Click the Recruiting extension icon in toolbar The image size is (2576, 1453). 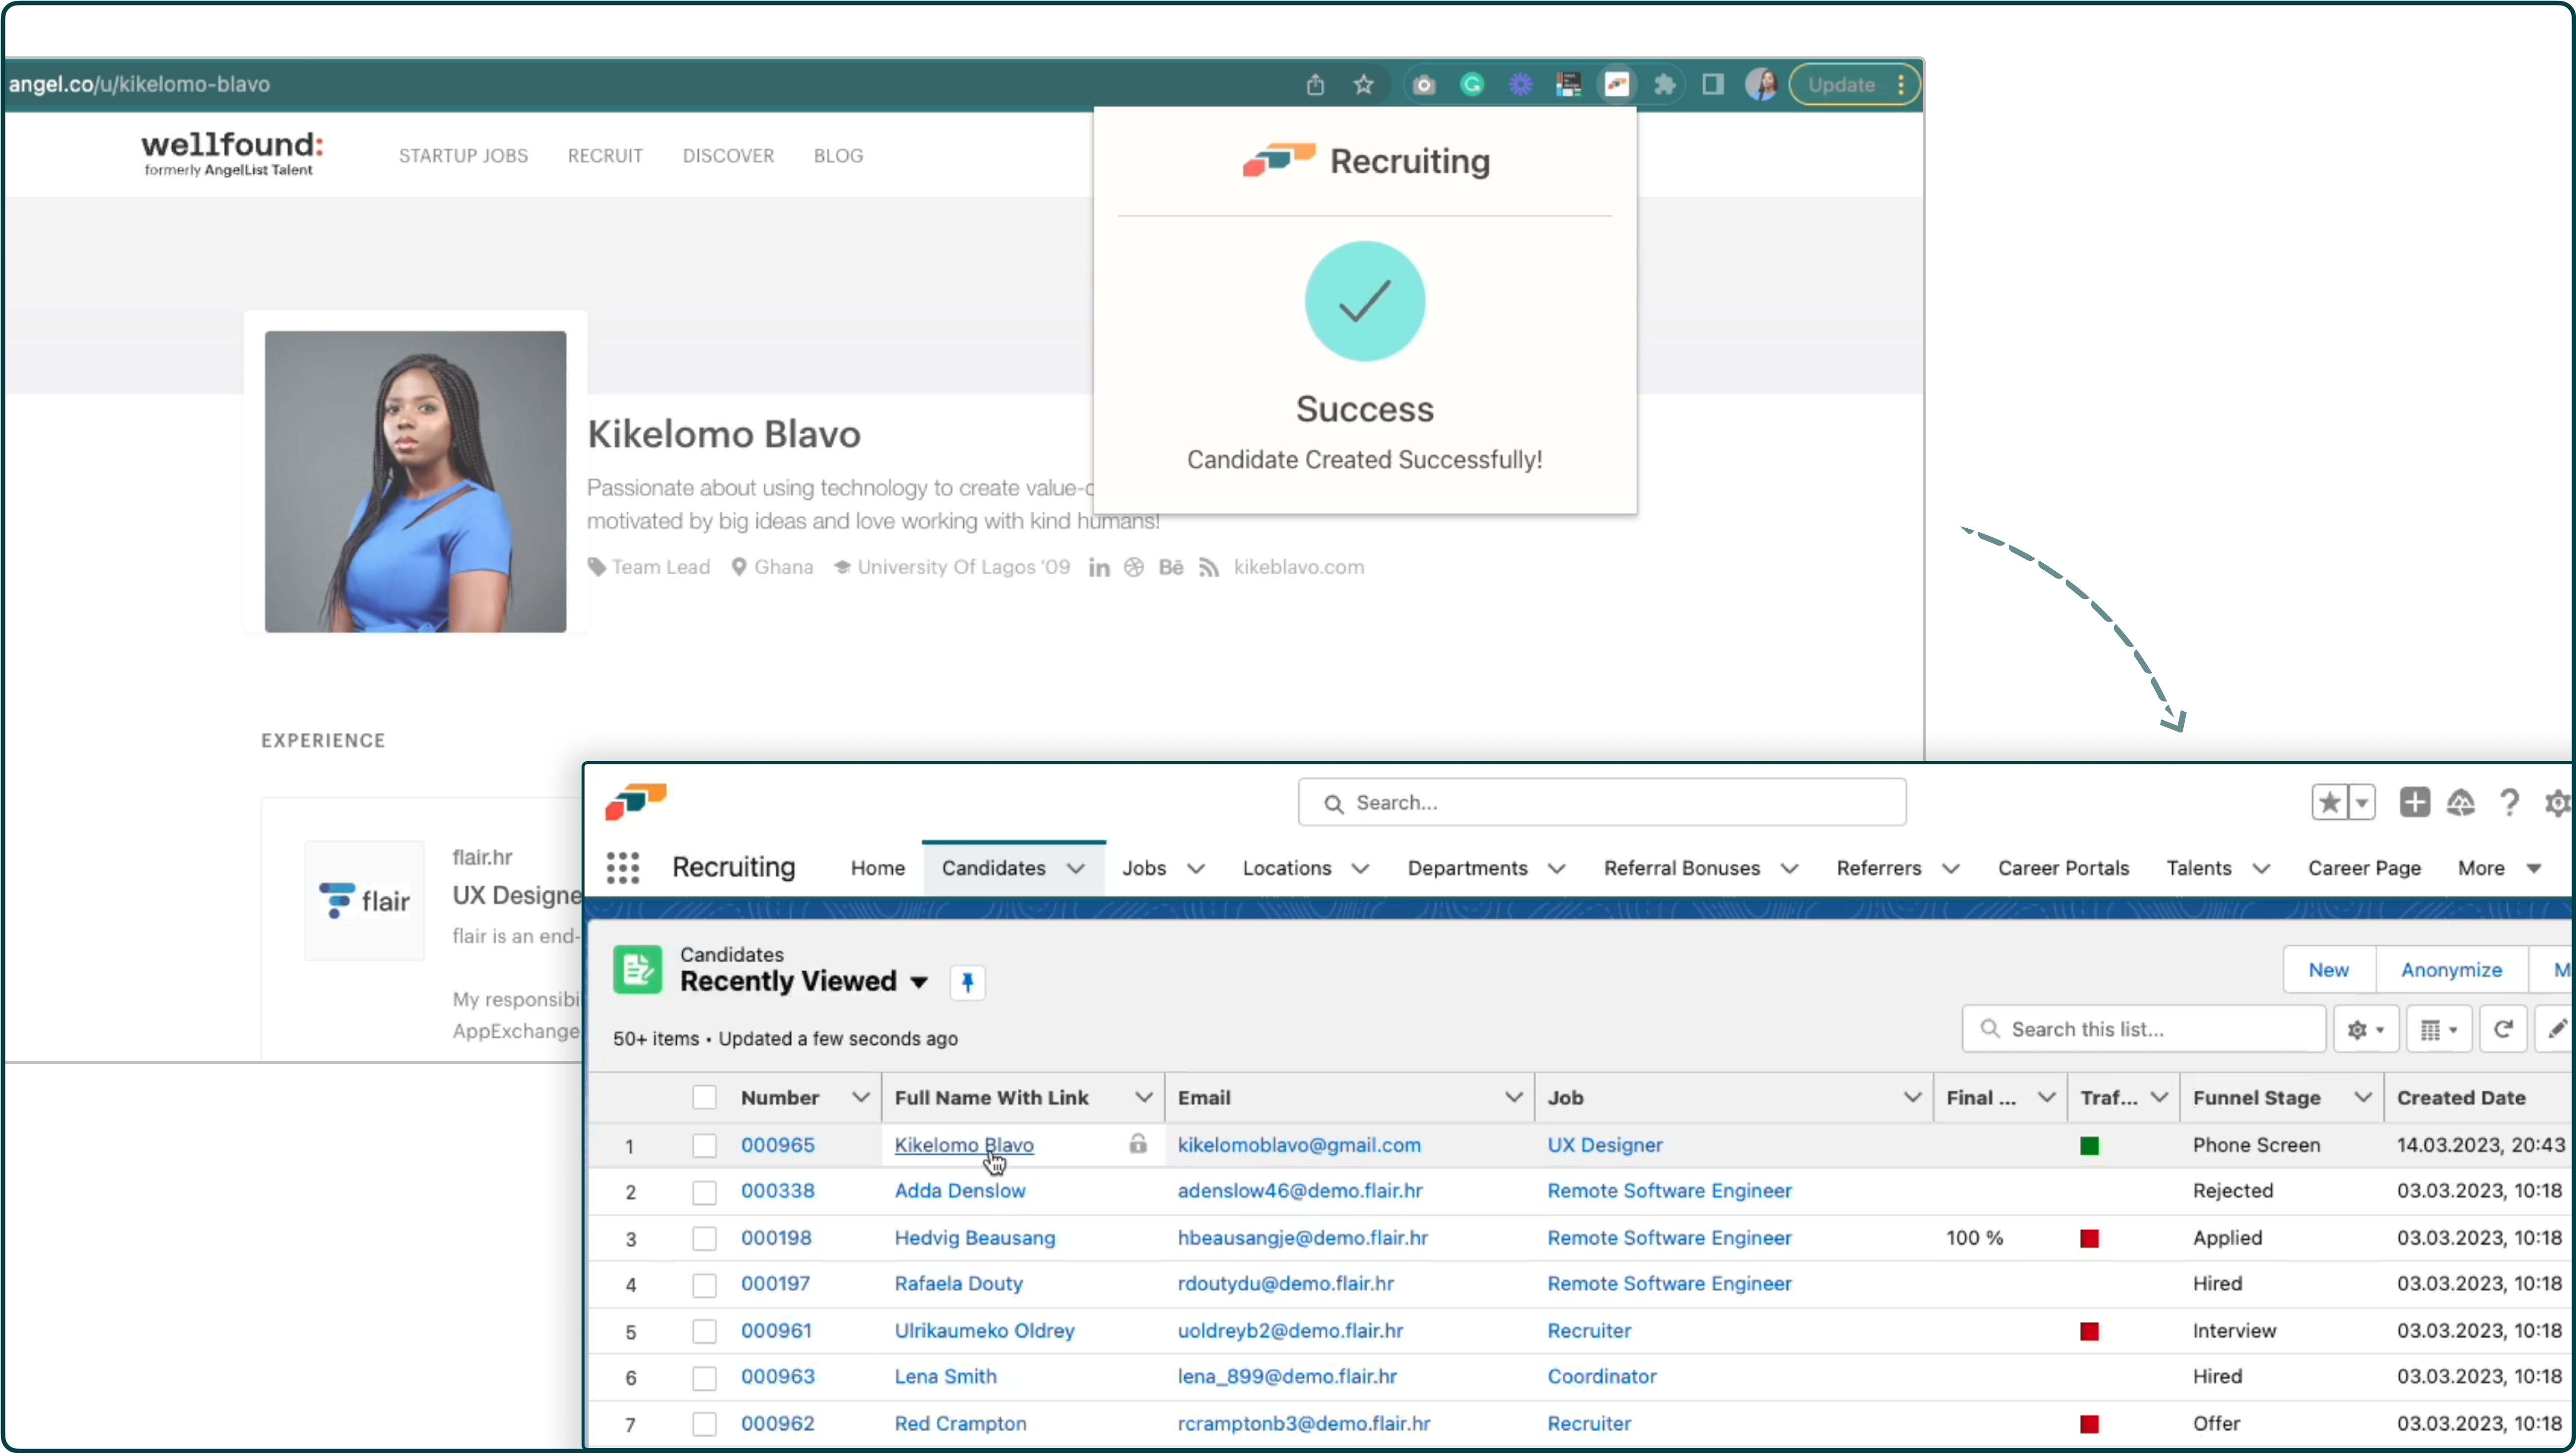point(1617,85)
